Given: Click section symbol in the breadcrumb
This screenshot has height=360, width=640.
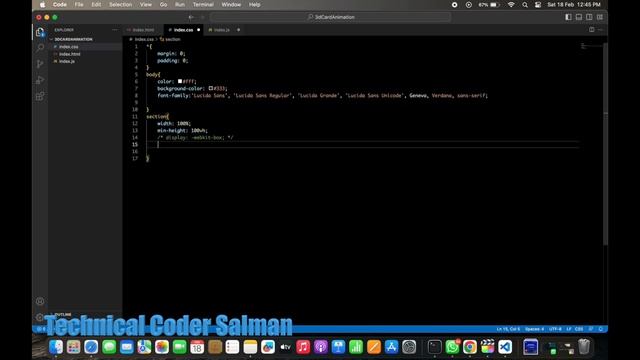Looking at the screenshot, I should point(173,40).
